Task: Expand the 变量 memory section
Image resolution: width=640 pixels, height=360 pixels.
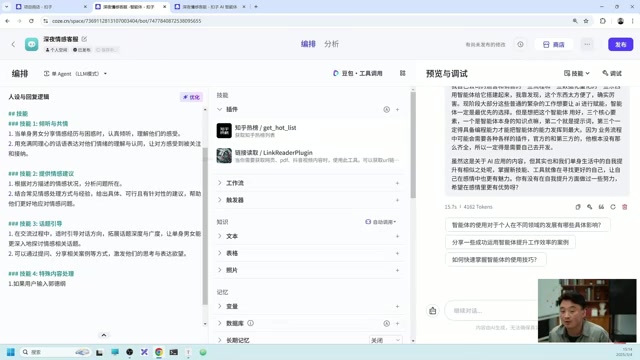Action: click(220, 306)
